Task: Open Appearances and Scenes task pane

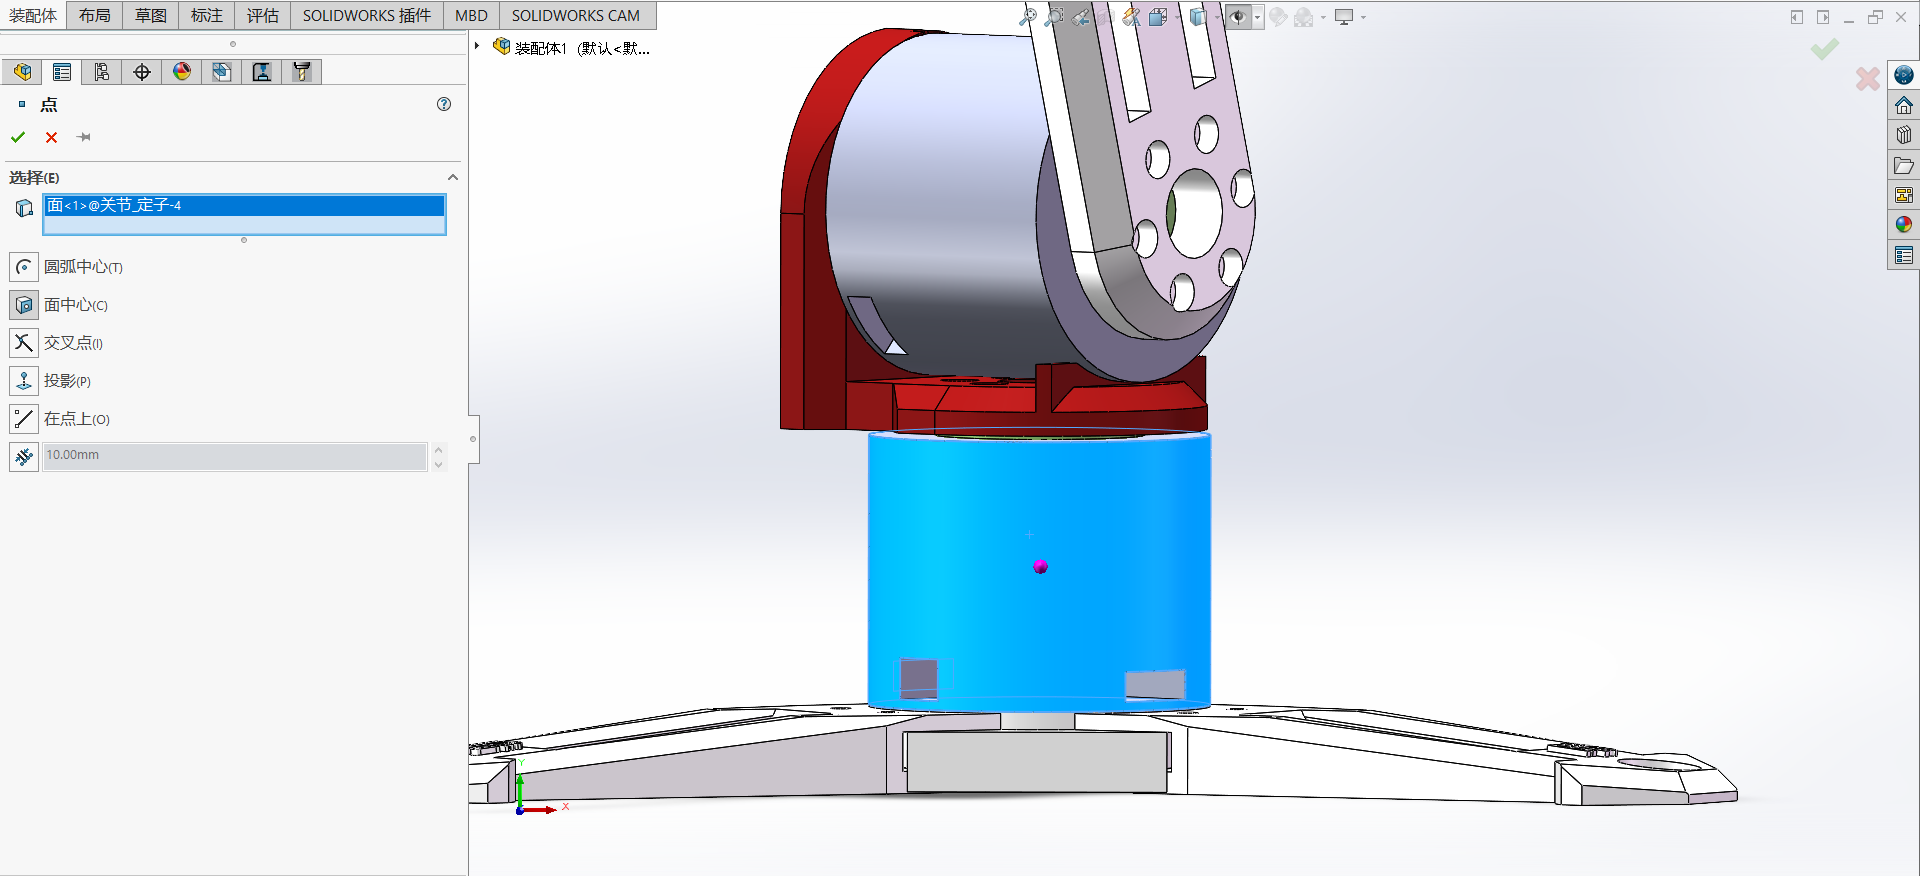Action: pyautogui.click(x=1904, y=225)
